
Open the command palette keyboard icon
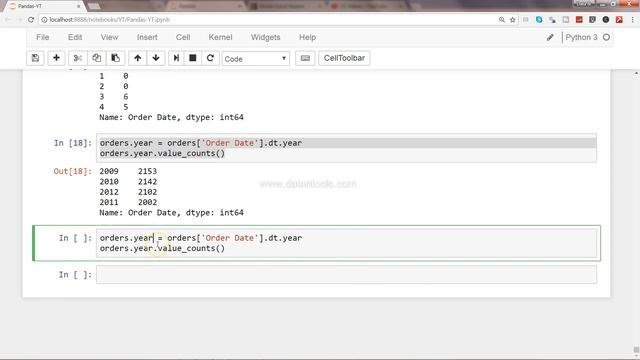tap(305, 58)
